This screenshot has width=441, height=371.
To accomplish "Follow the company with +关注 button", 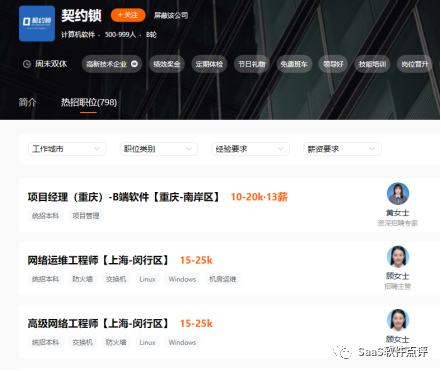I will tap(128, 15).
